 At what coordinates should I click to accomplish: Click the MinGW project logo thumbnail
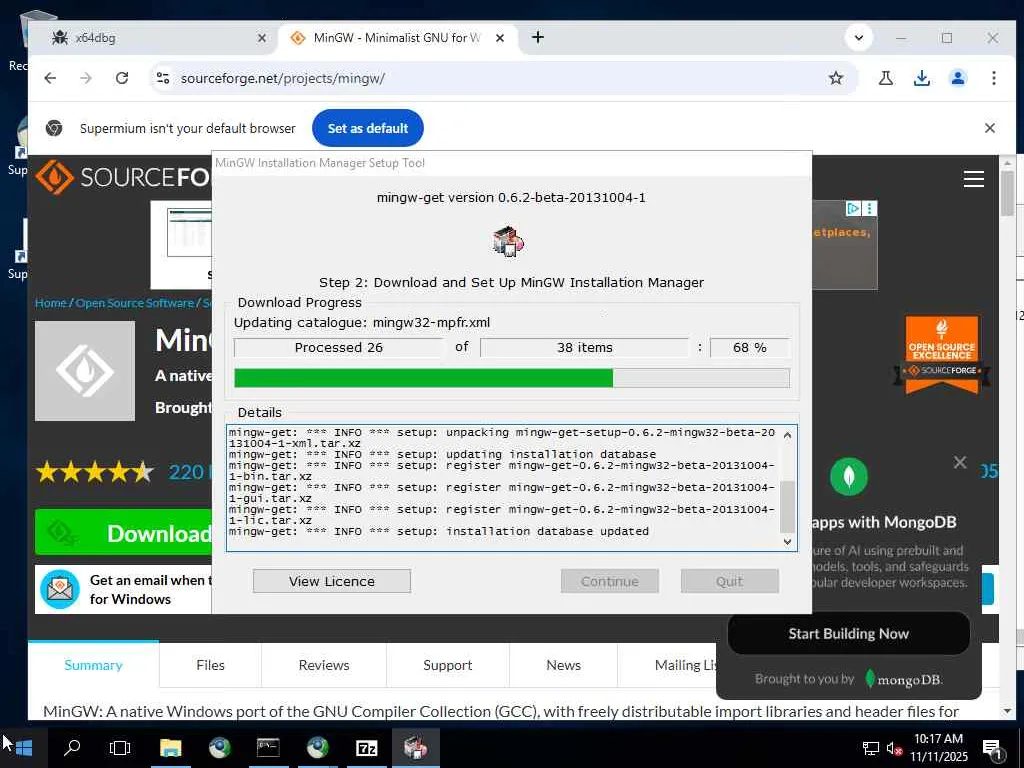(x=85, y=371)
